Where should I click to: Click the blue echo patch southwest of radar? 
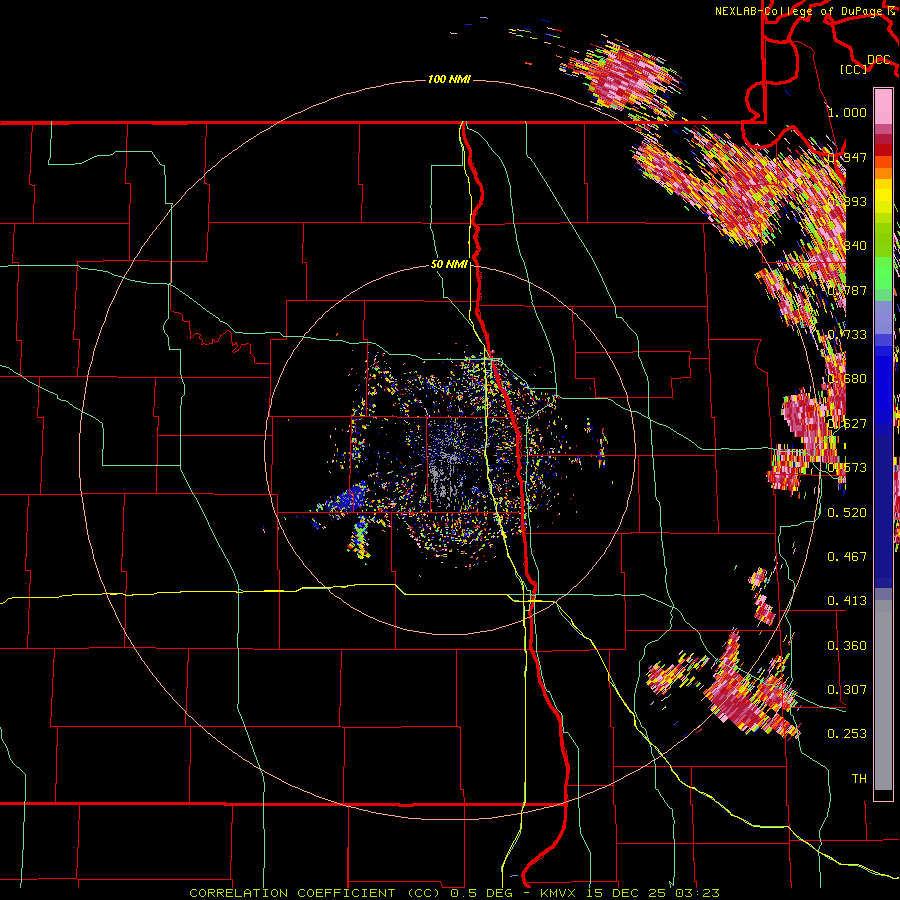point(348,498)
